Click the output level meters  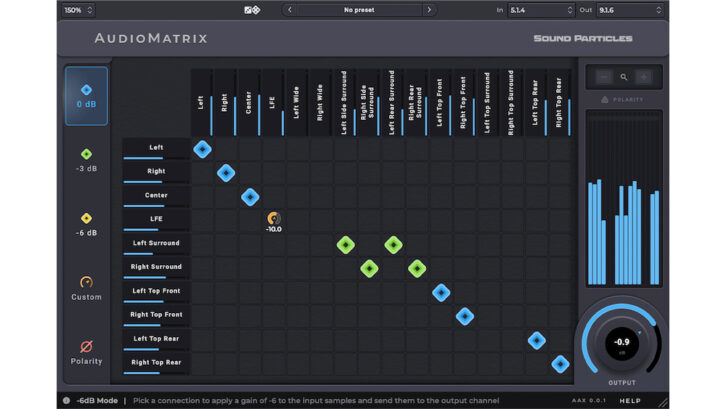click(624, 198)
